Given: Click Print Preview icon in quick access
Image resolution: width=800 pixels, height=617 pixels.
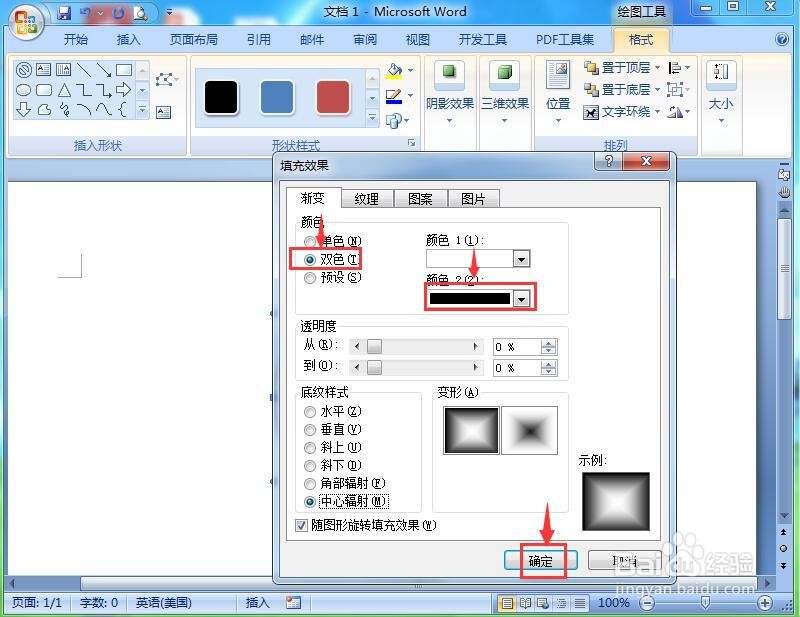Looking at the screenshot, I should 140,13.
